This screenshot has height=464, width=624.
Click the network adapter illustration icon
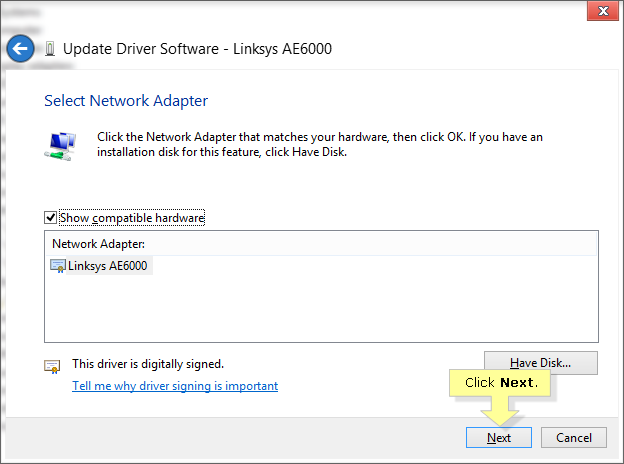tap(60, 146)
